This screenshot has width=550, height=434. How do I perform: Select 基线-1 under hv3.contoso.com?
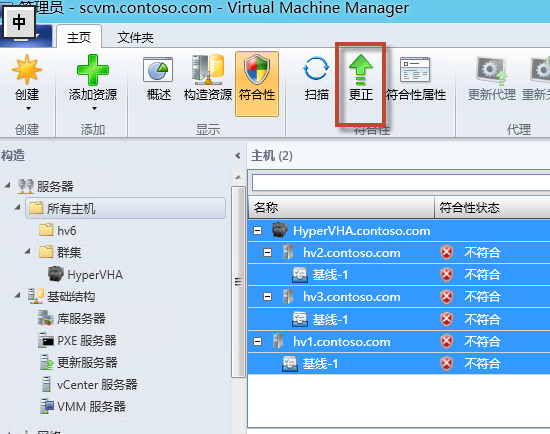coord(399,319)
